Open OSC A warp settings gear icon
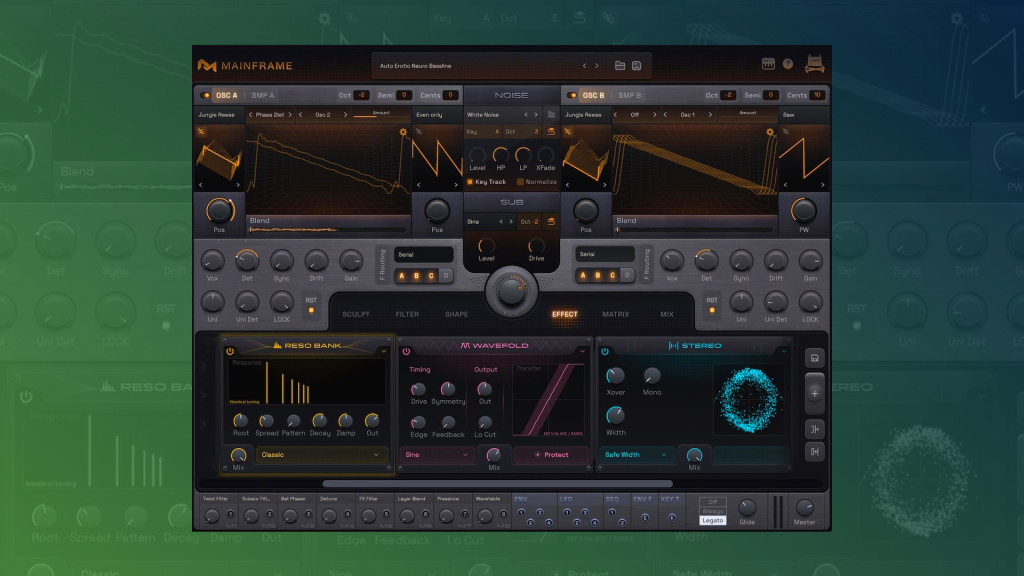Image resolution: width=1024 pixels, height=576 pixels. [x=403, y=133]
